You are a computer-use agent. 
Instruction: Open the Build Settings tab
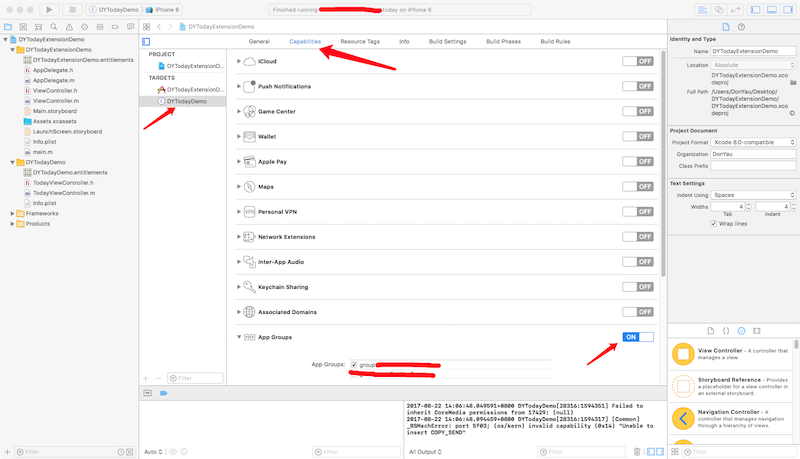447,41
